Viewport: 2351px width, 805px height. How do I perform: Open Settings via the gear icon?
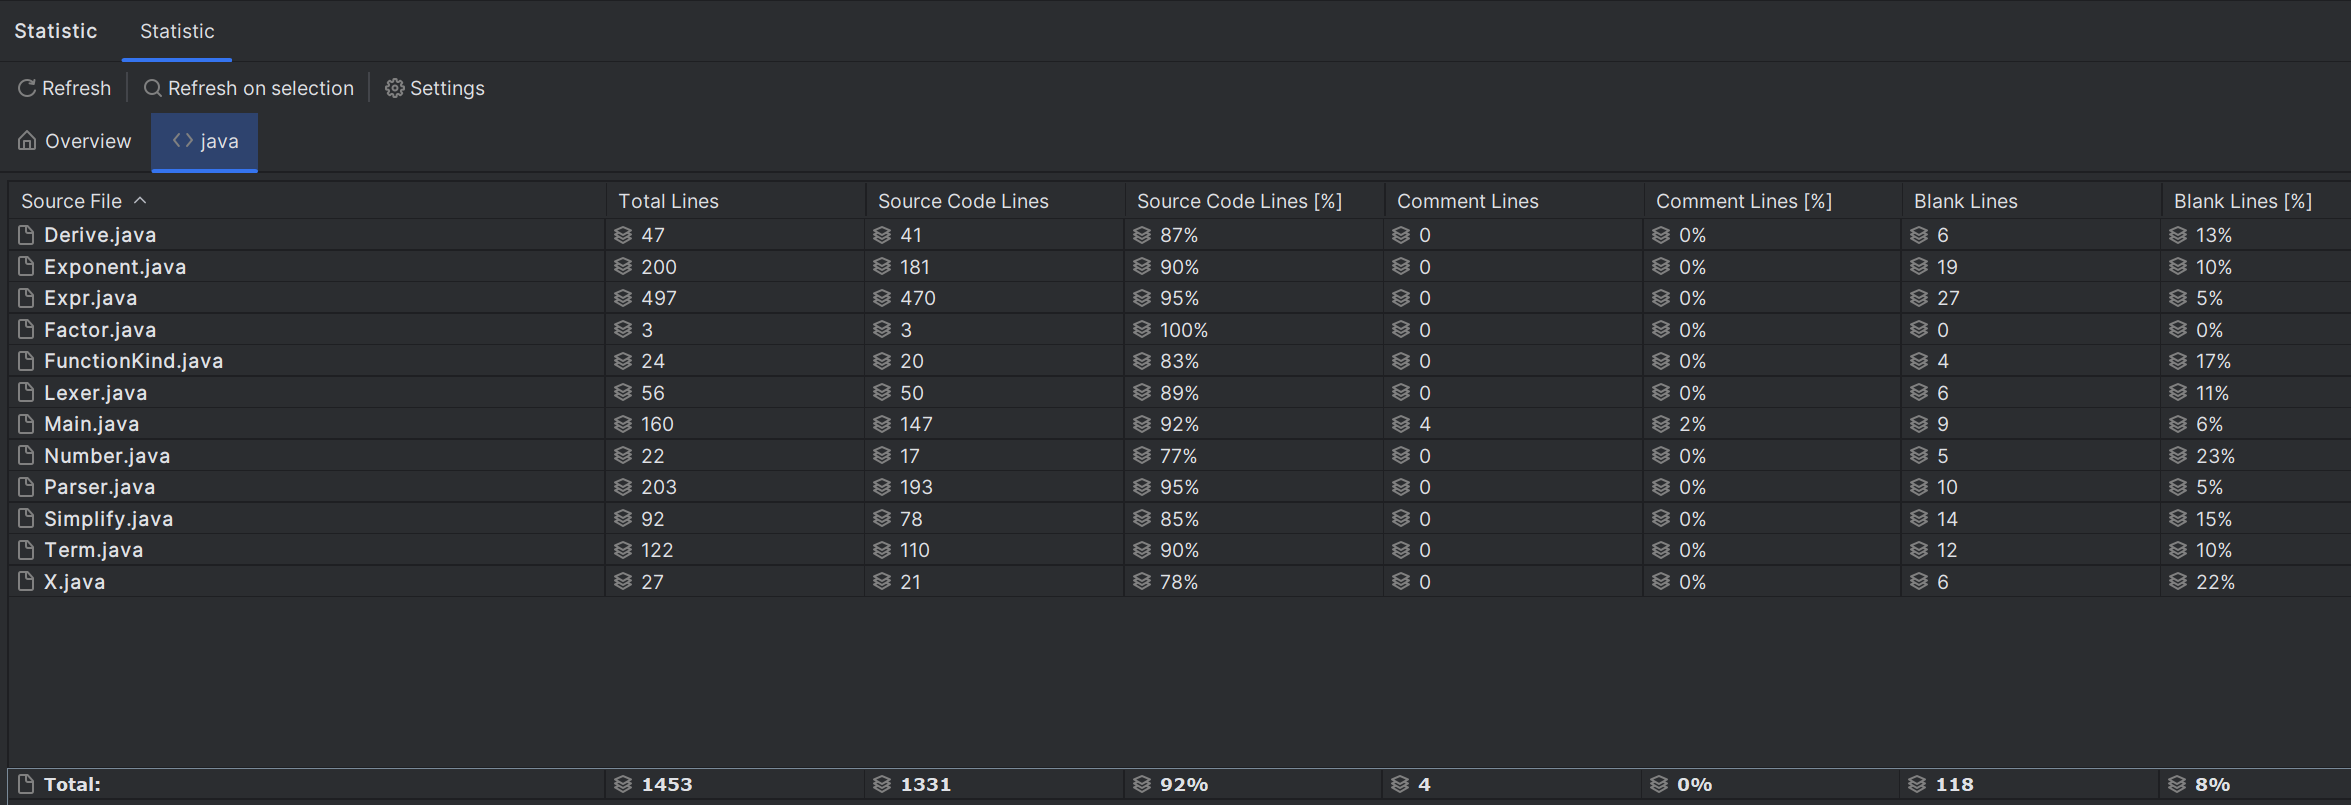[395, 88]
